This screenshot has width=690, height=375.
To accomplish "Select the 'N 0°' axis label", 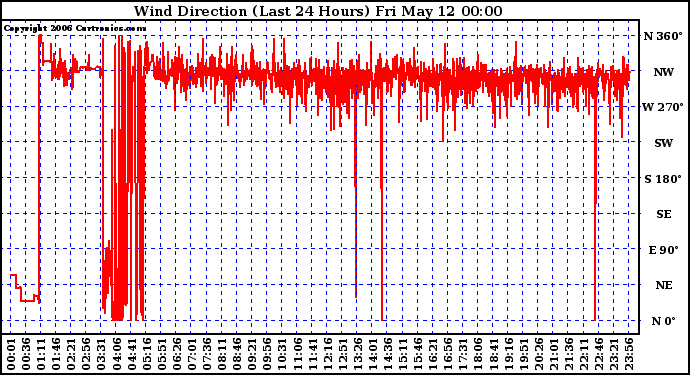I will [x=663, y=321].
